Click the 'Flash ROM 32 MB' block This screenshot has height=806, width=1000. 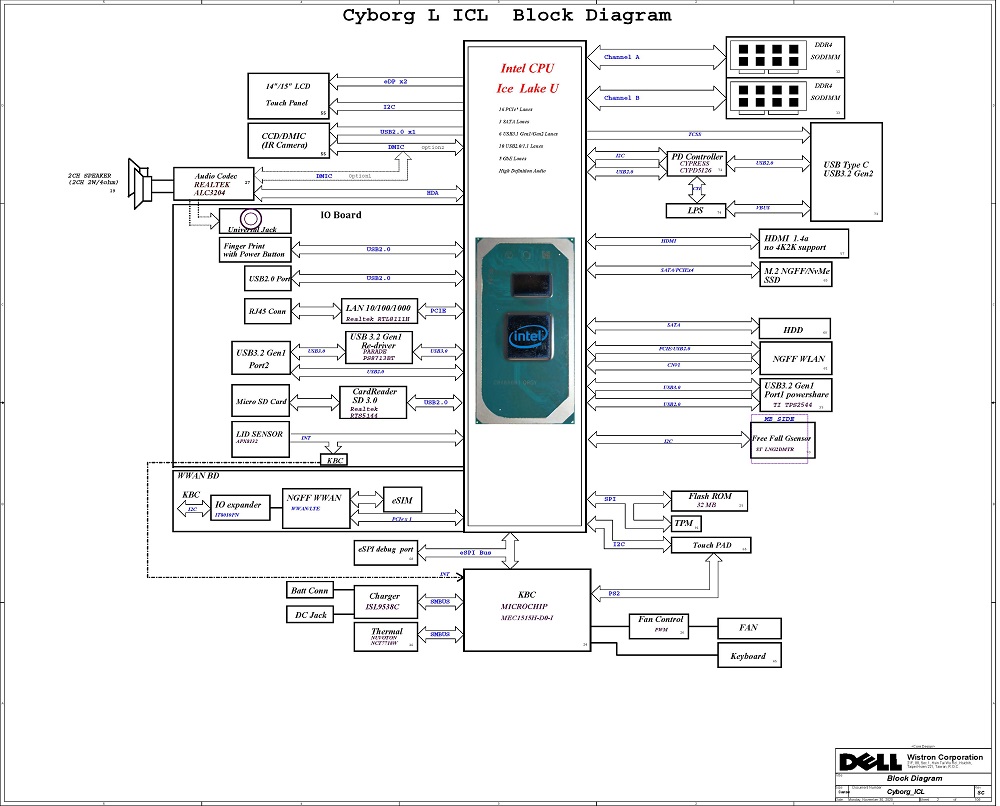pos(709,501)
